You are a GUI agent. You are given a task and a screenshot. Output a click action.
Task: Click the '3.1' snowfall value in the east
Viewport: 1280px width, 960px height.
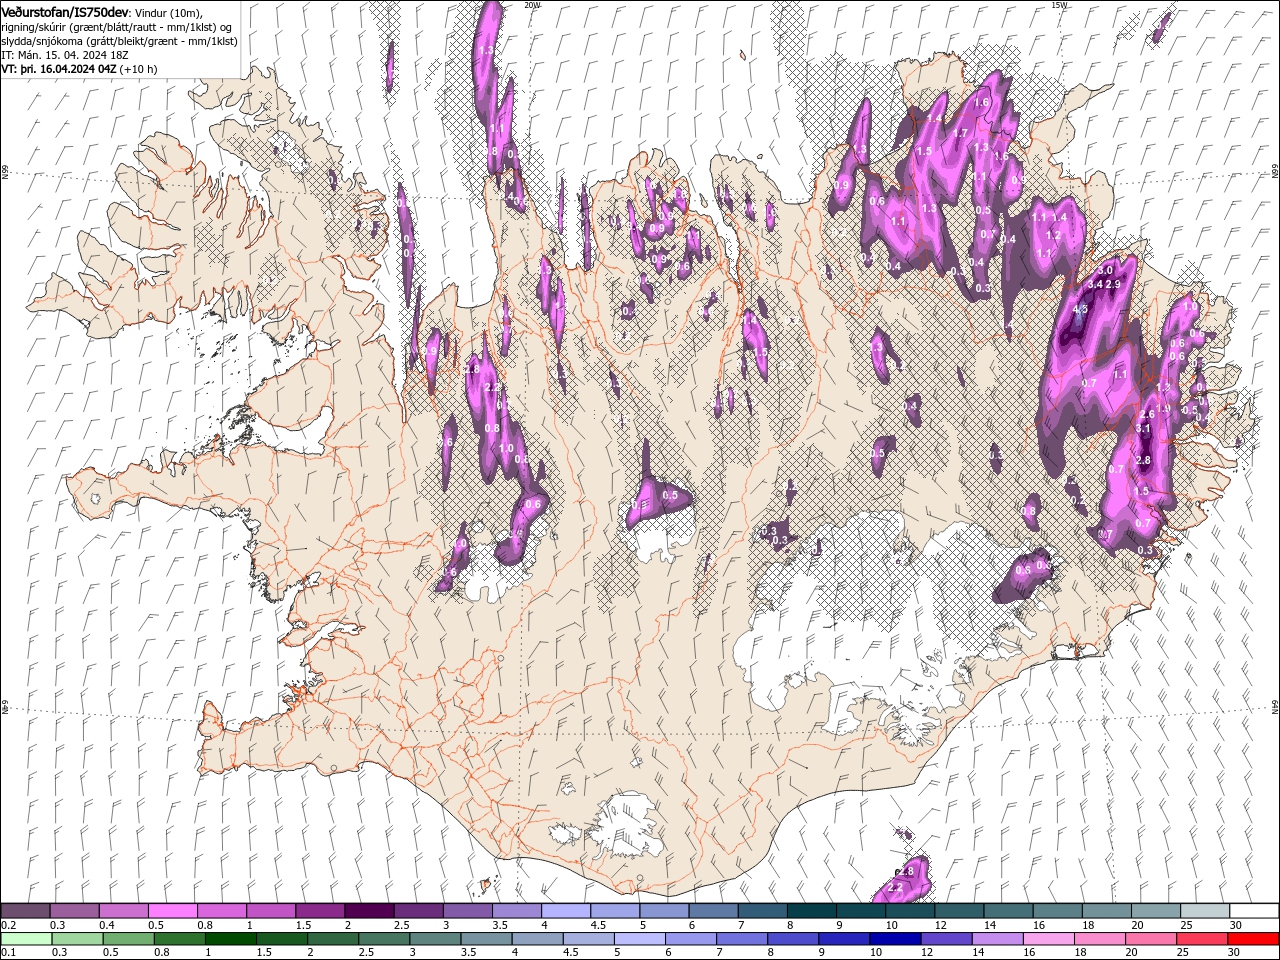point(1144,428)
